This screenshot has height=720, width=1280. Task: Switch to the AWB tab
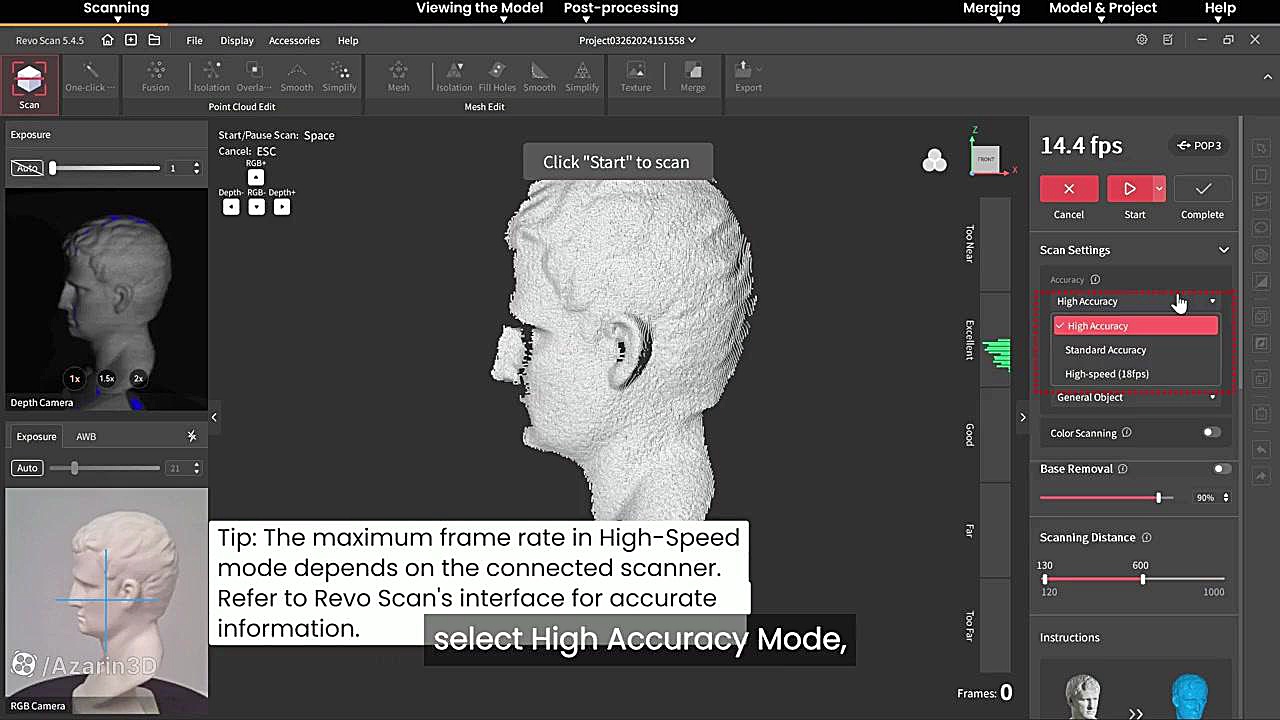point(86,437)
